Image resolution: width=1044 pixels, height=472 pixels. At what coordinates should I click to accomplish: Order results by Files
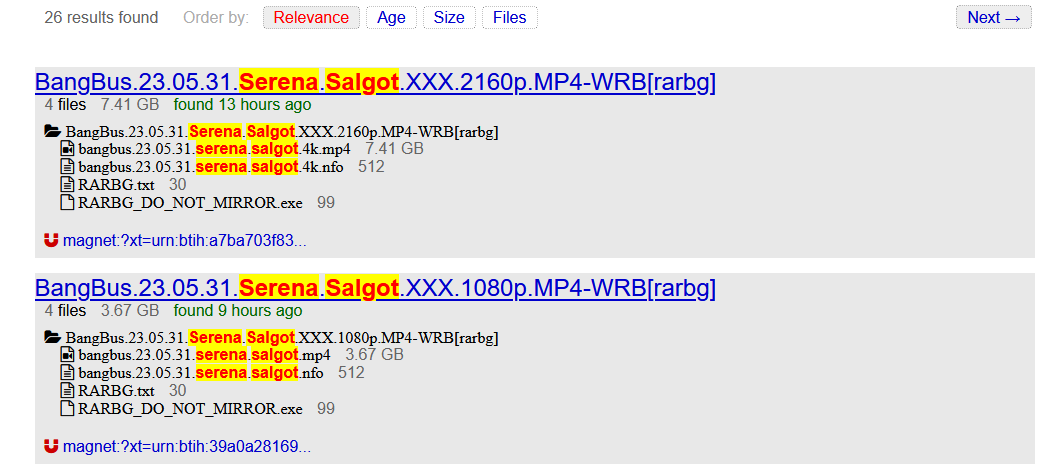point(510,17)
